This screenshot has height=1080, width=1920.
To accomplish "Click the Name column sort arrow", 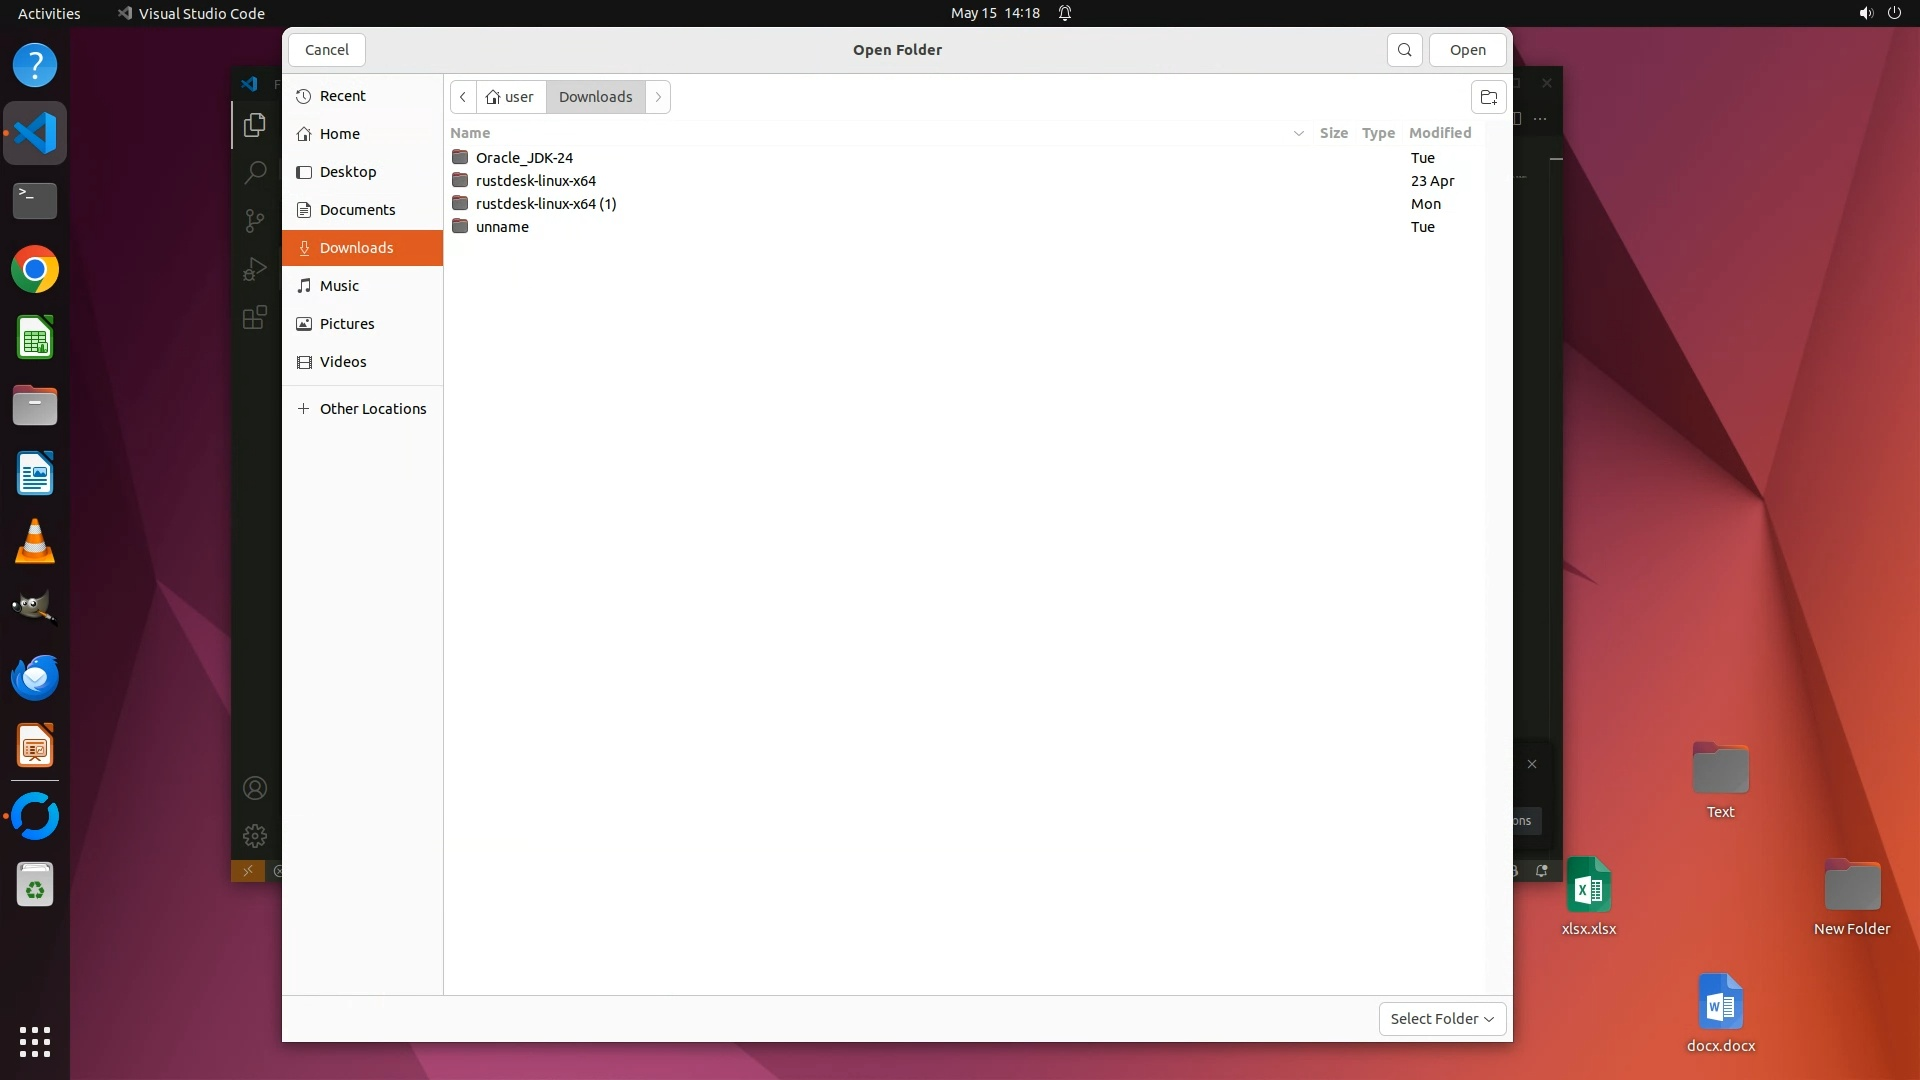I will [x=1298, y=133].
